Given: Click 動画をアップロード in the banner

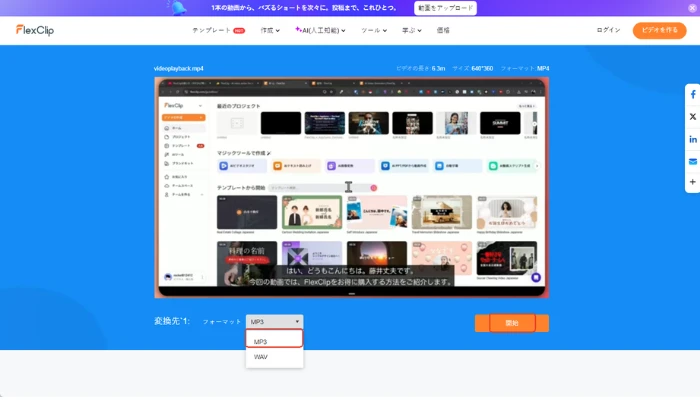Looking at the screenshot, I should click(446, 8).
